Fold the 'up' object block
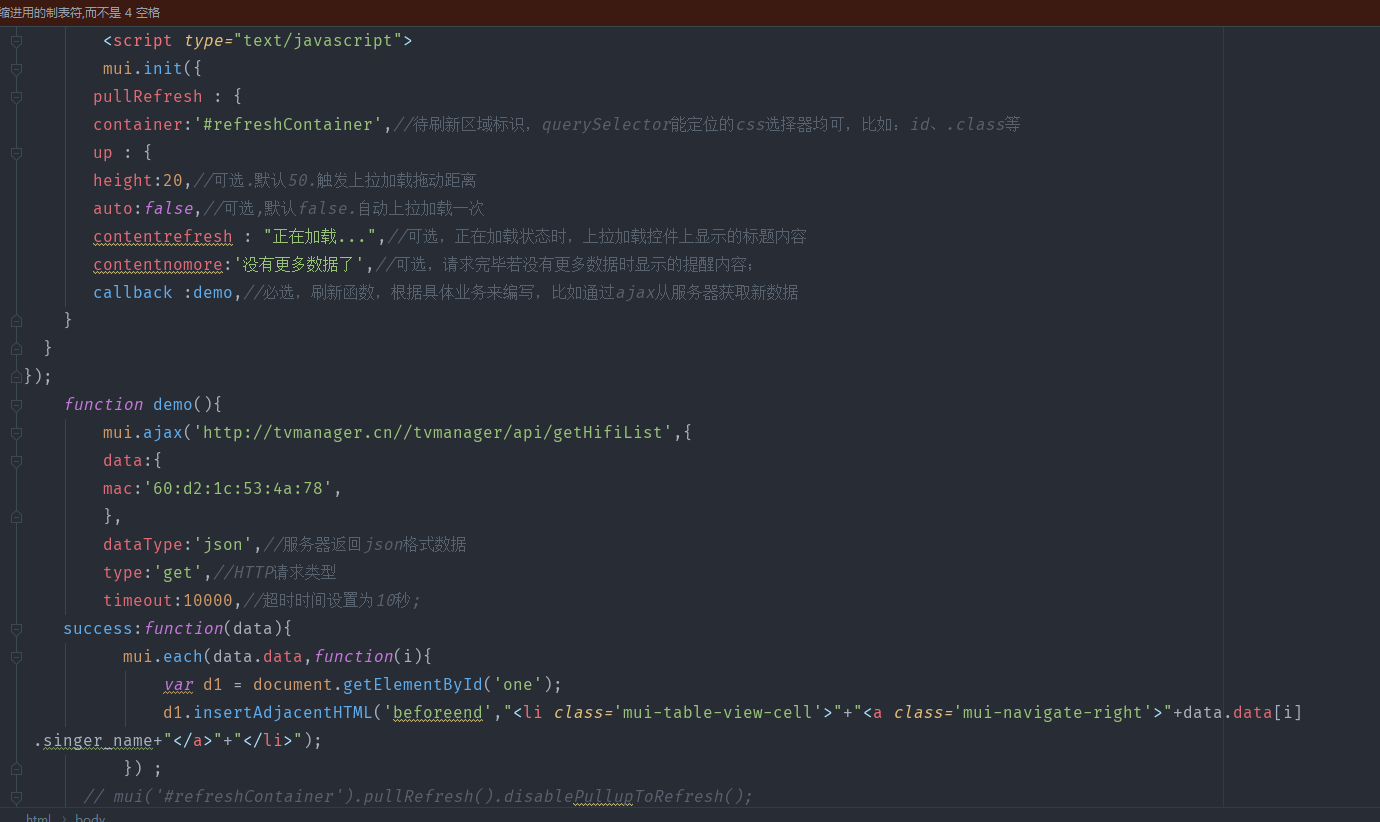Viewport: 1380px width, 822px height. (16, 153)
